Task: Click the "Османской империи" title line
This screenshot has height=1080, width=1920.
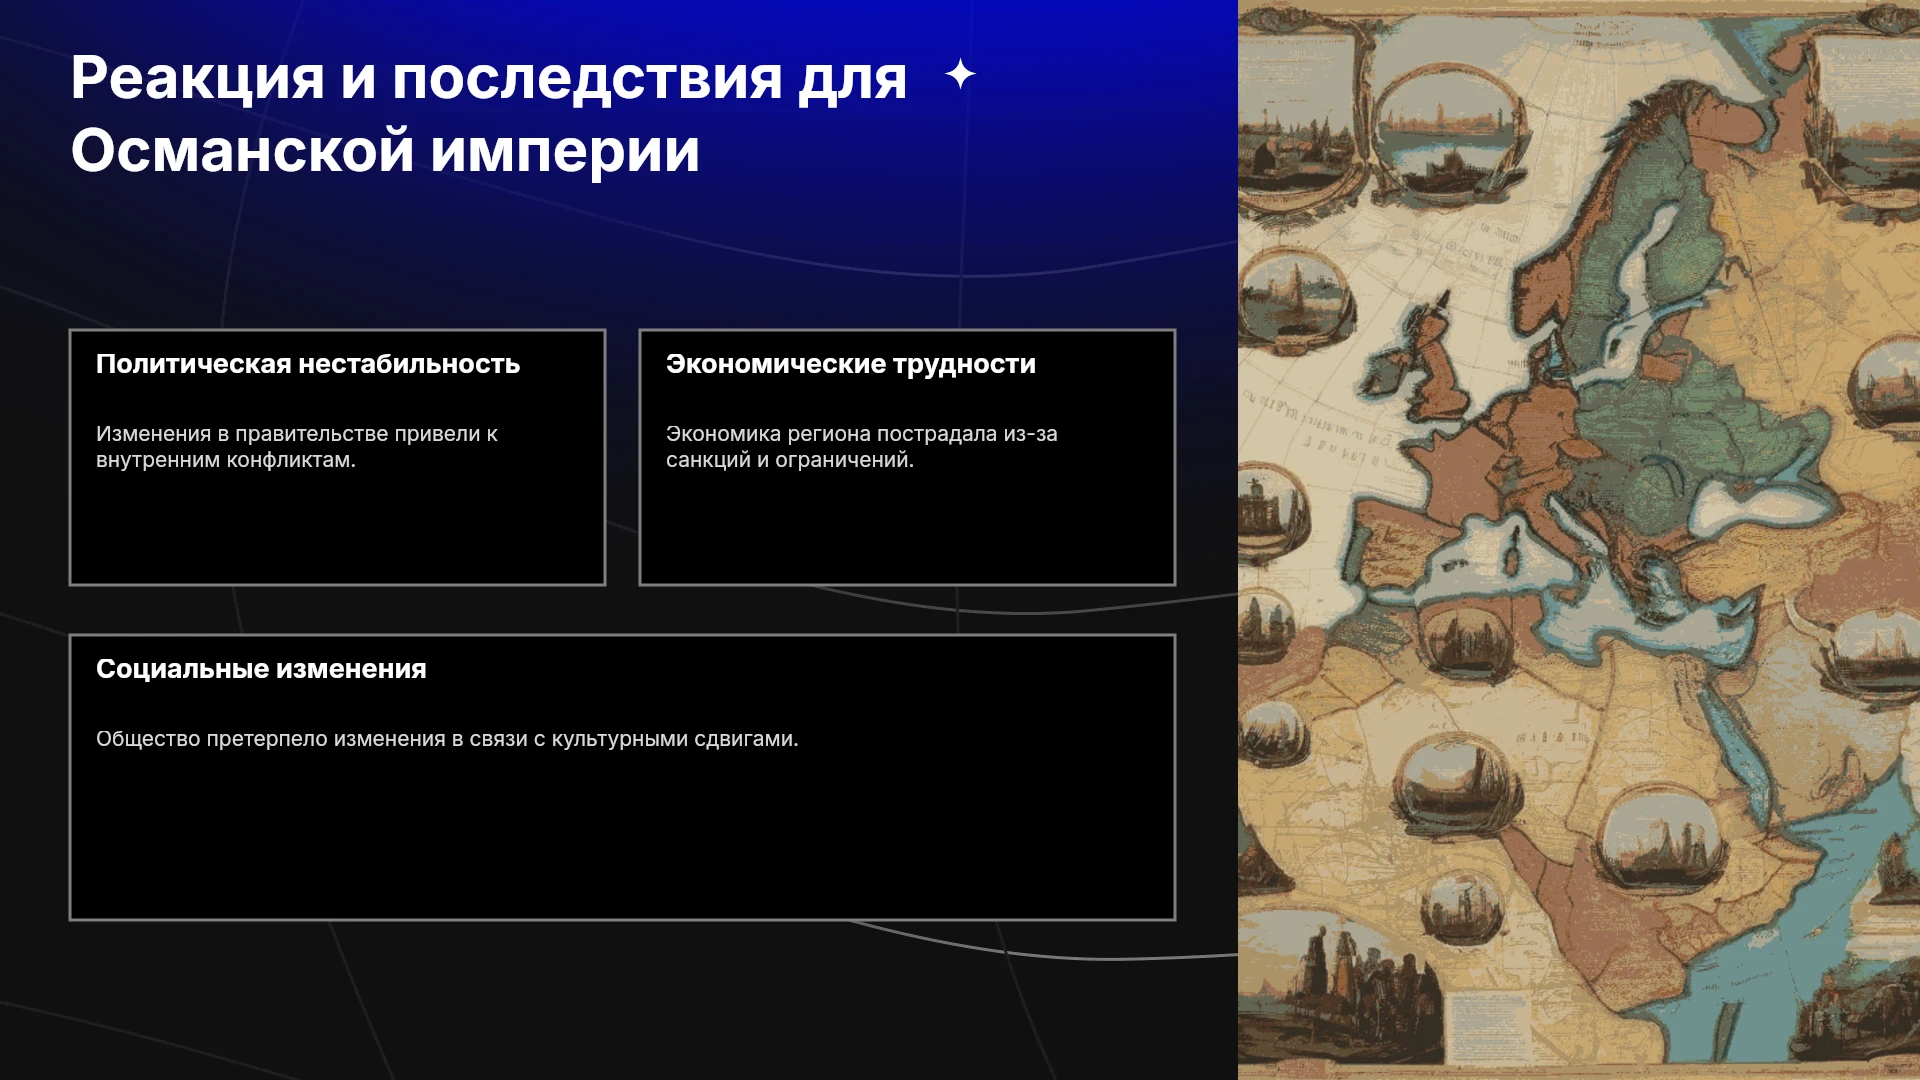Action: click(385, 151)
